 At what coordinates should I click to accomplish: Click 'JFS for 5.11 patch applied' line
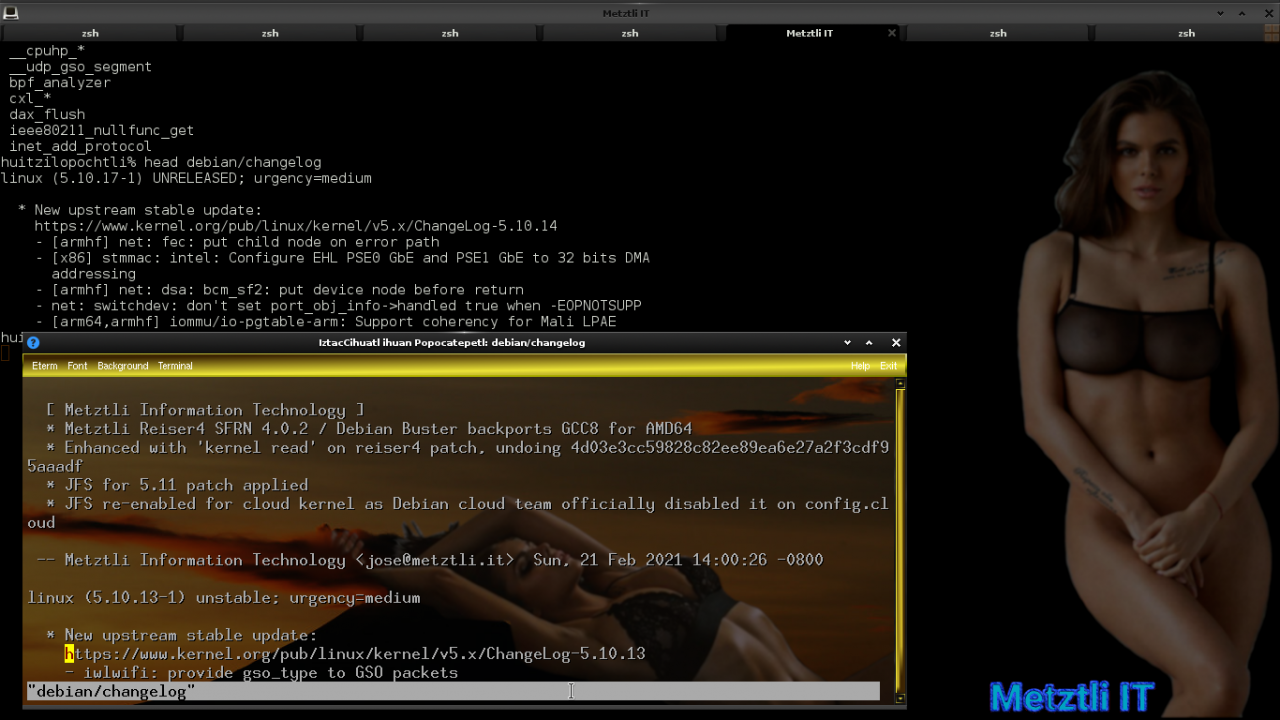coord(177,485)
